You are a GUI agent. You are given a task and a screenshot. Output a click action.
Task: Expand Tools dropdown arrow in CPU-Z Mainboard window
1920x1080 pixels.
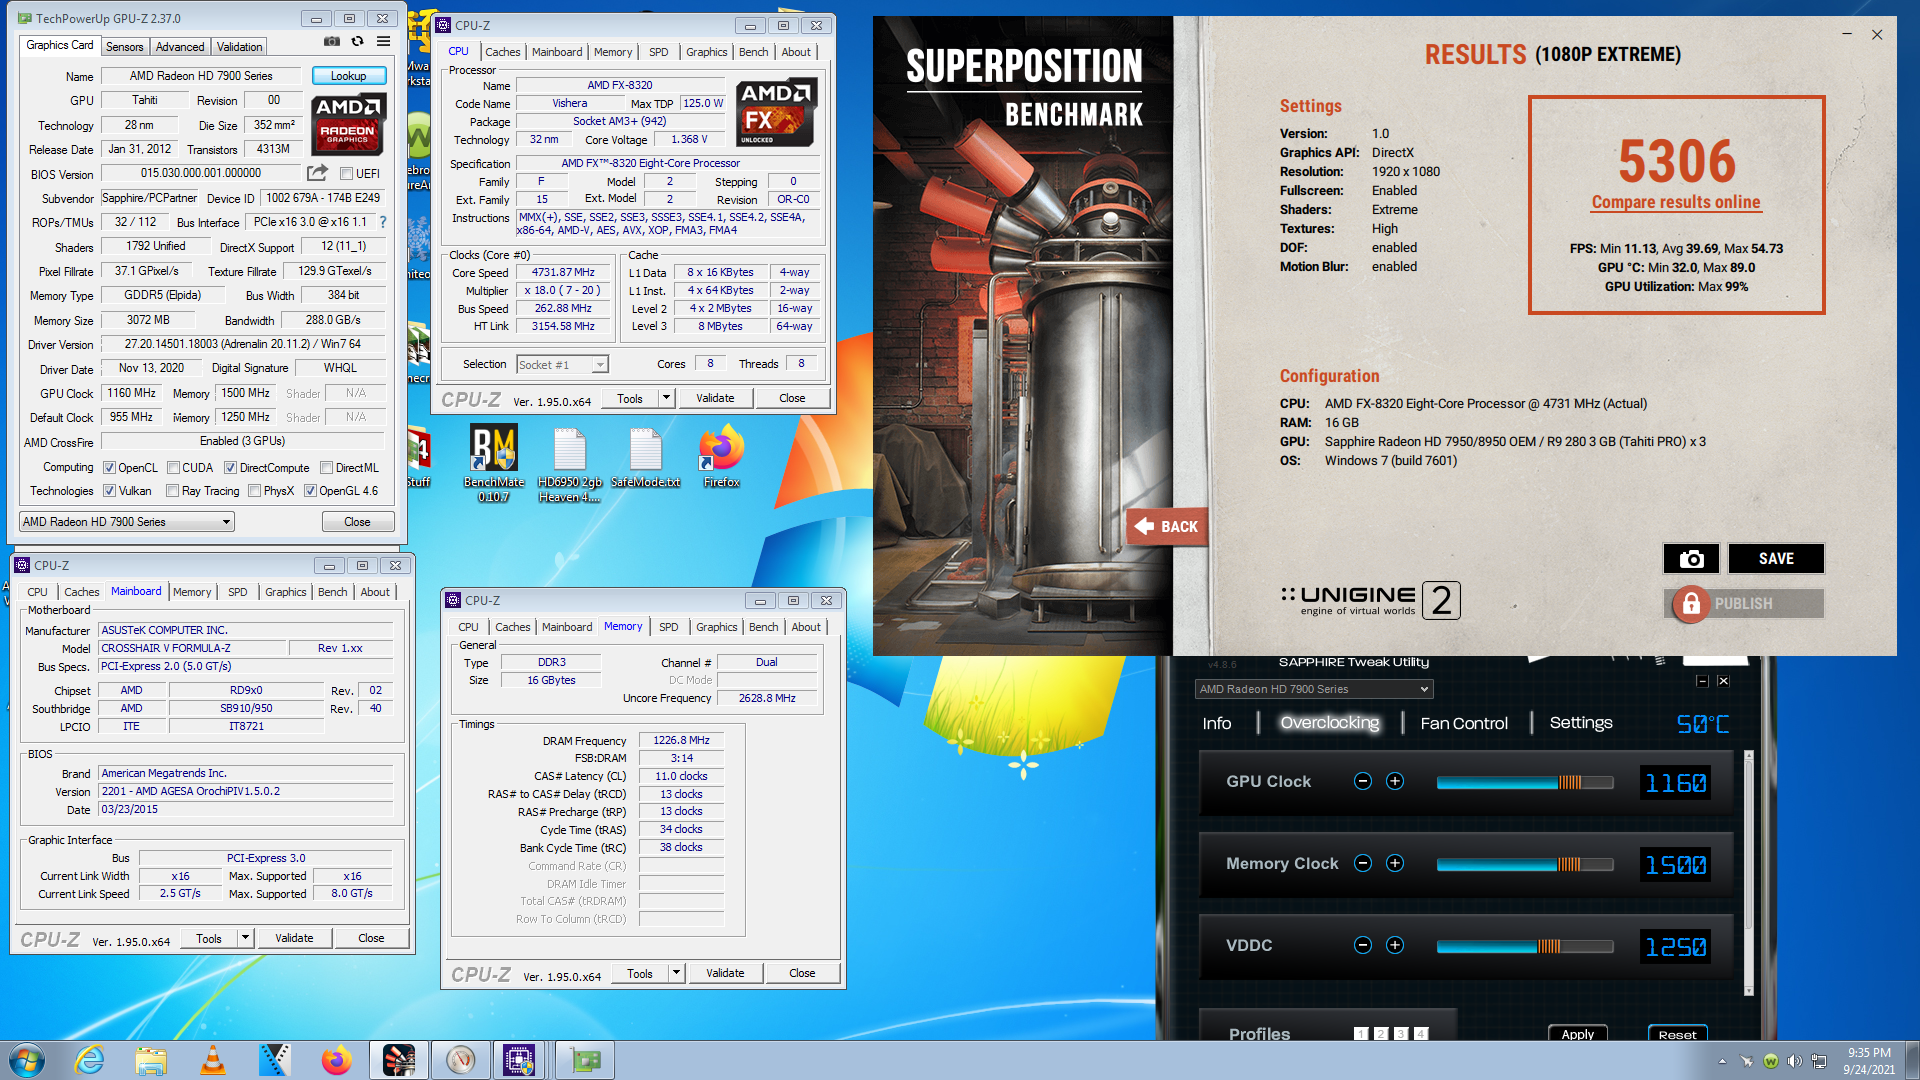(x=245, y=938)
